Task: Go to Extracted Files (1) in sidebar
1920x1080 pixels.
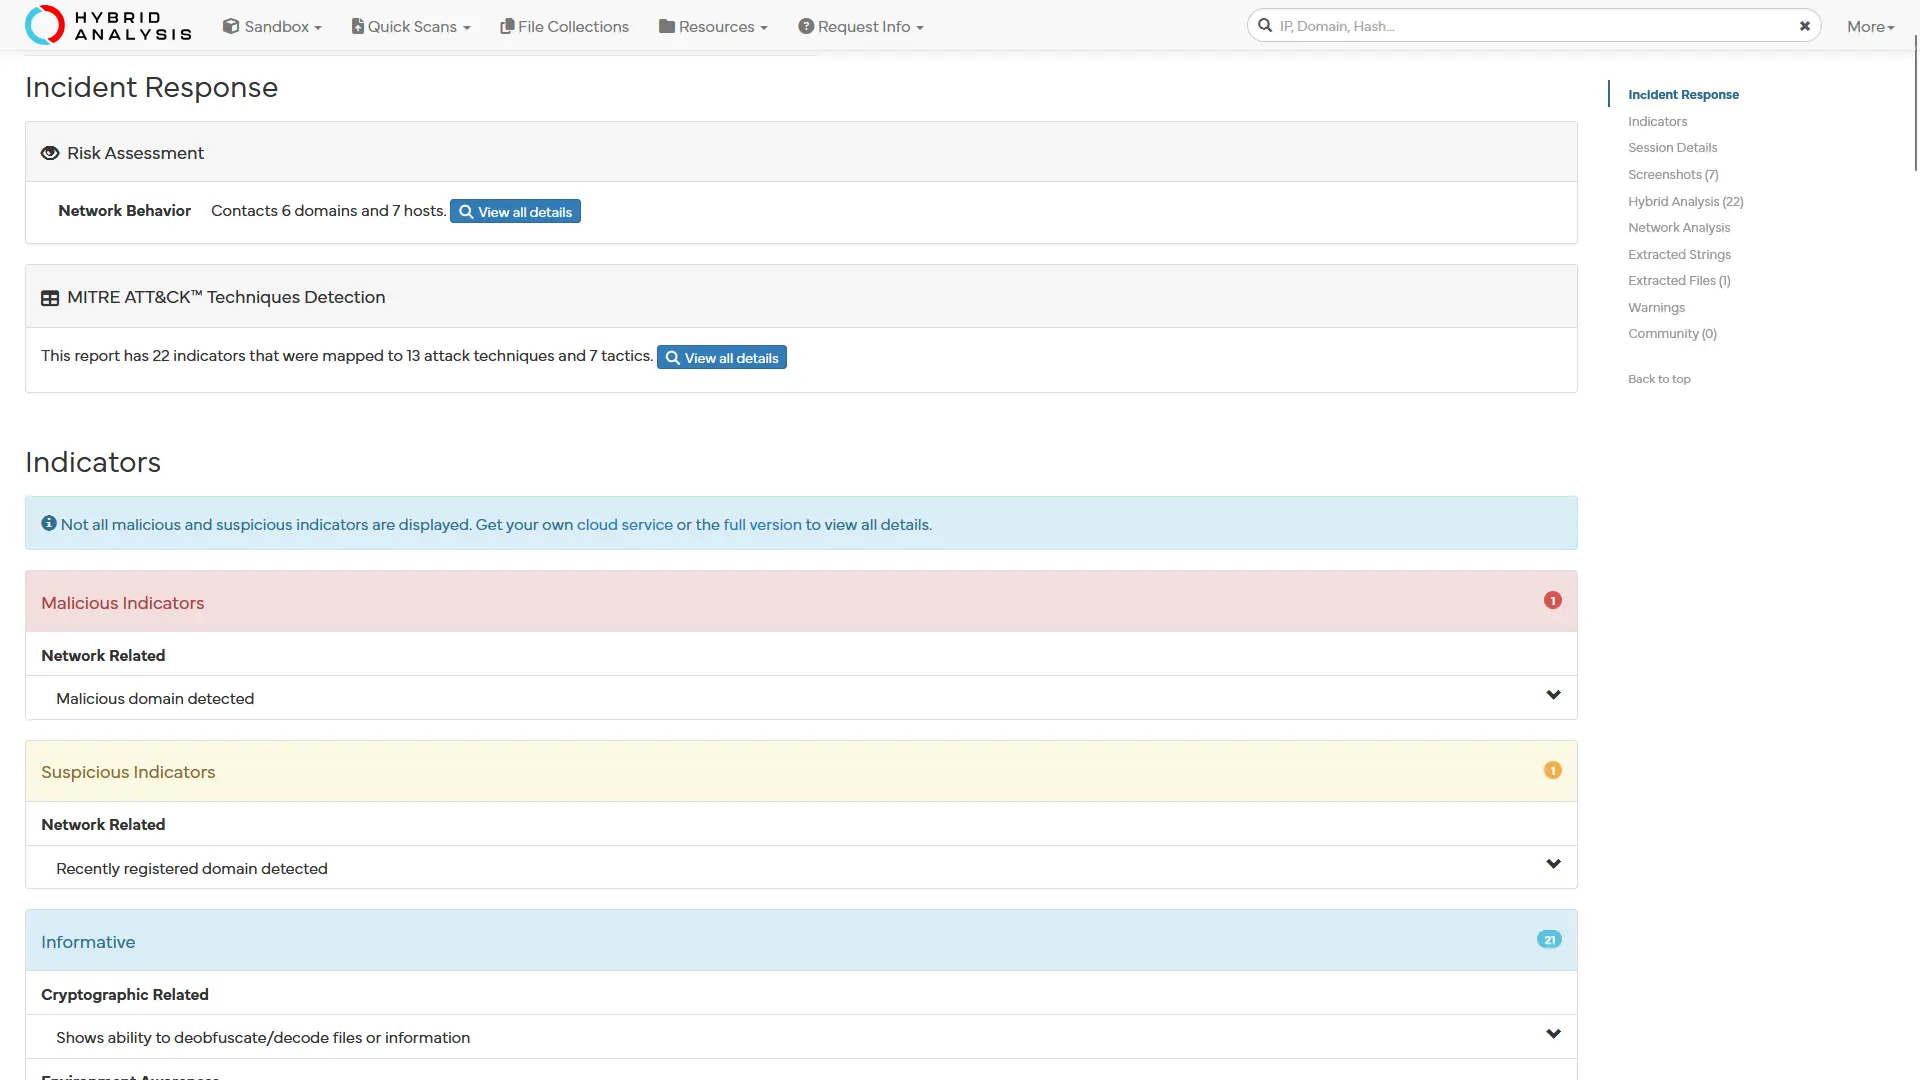Action: [x=1679, y=281]
